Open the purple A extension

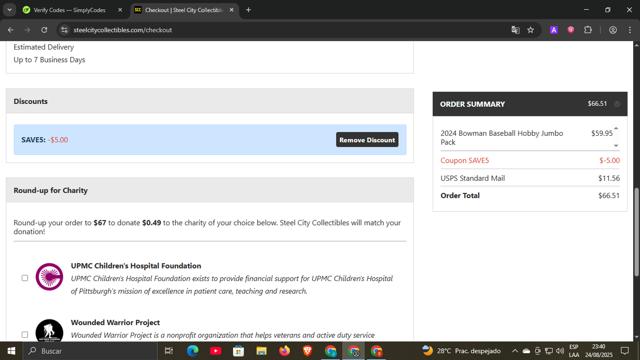[554, 30]
